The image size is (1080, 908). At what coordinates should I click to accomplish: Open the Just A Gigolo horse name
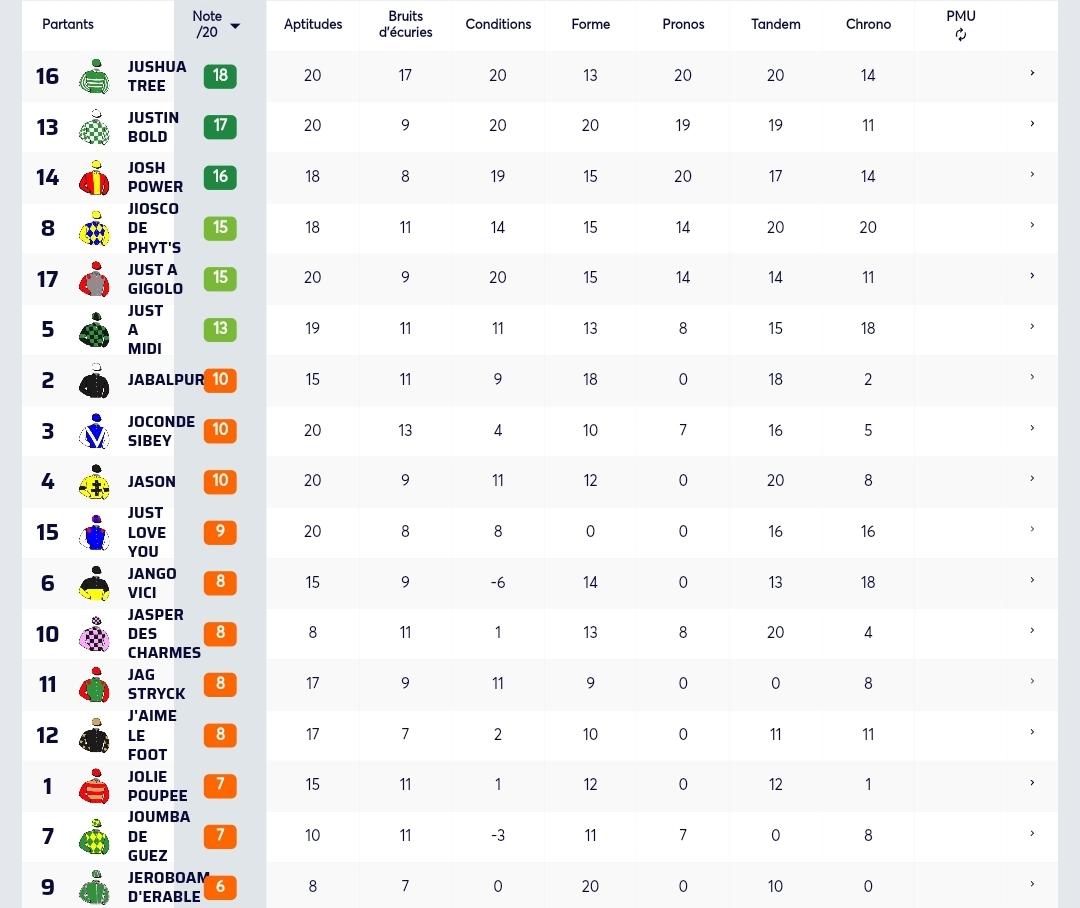click(155, 279)
